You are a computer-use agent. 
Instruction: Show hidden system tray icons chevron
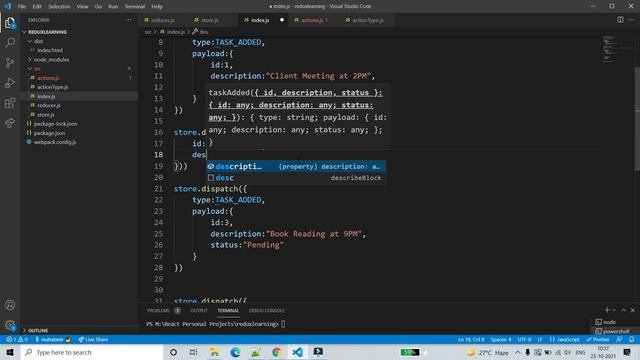click(x=518, y=352)
